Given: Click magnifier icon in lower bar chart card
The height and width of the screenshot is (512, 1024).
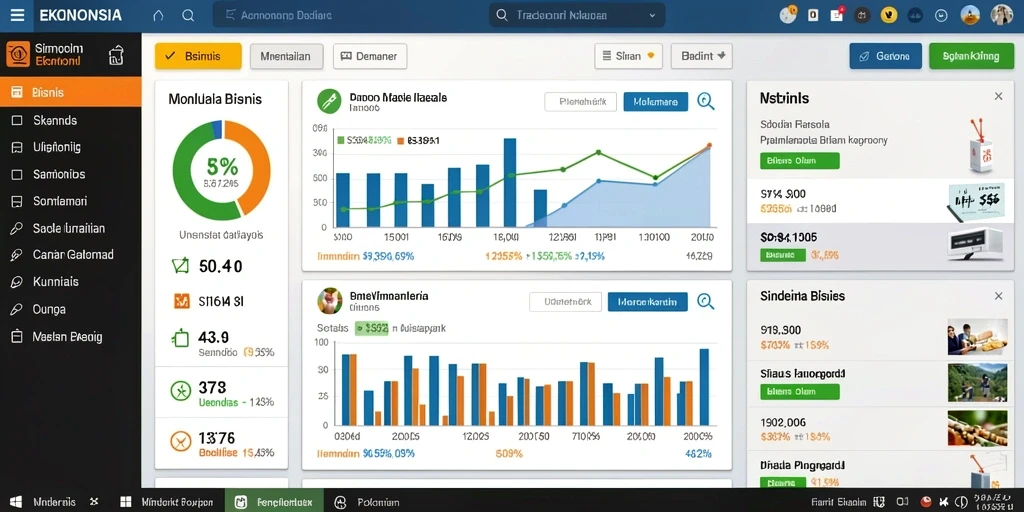Looking at the screenshot, I should [706, 301].
